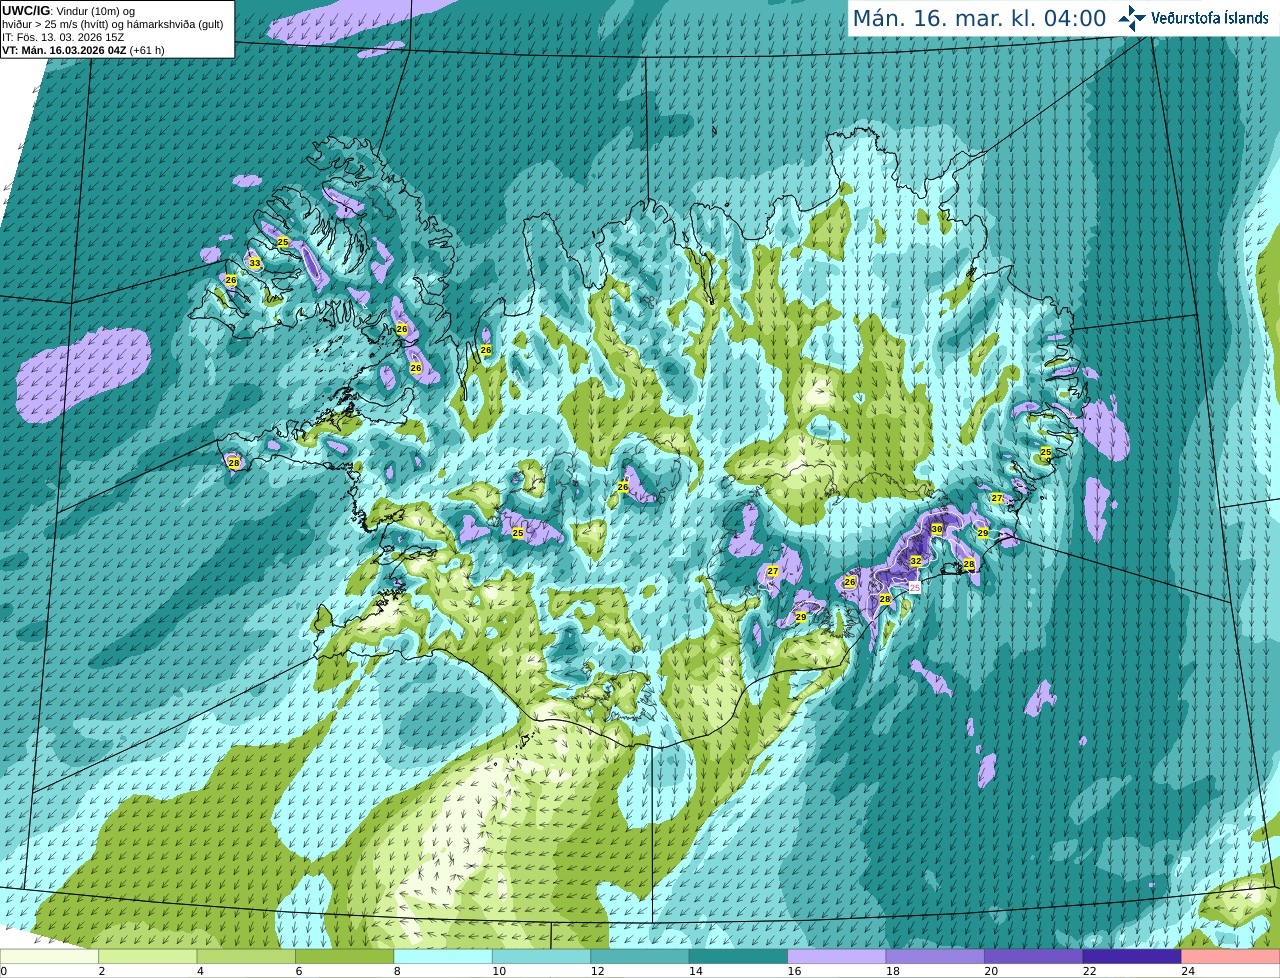Pick the 18–20 m/s purple legend swatch
Screen dimensions: 1280x978
point(935,957)
